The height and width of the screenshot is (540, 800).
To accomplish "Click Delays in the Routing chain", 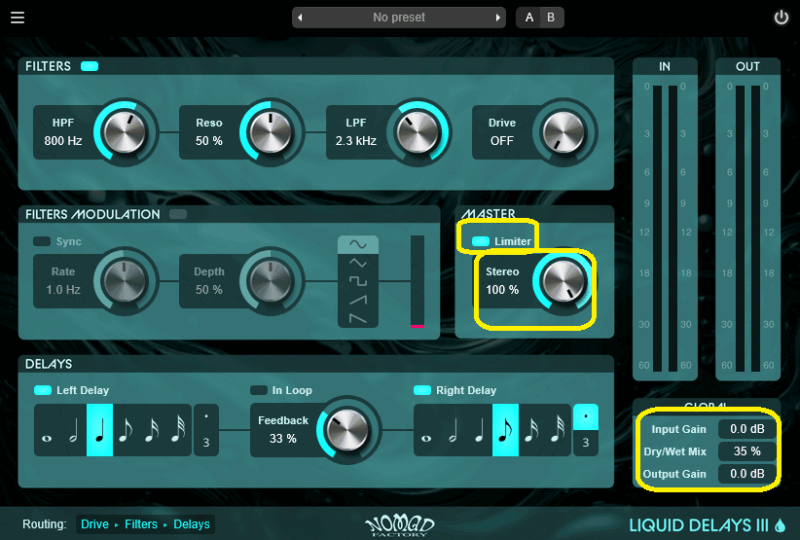I will (191, 524).
